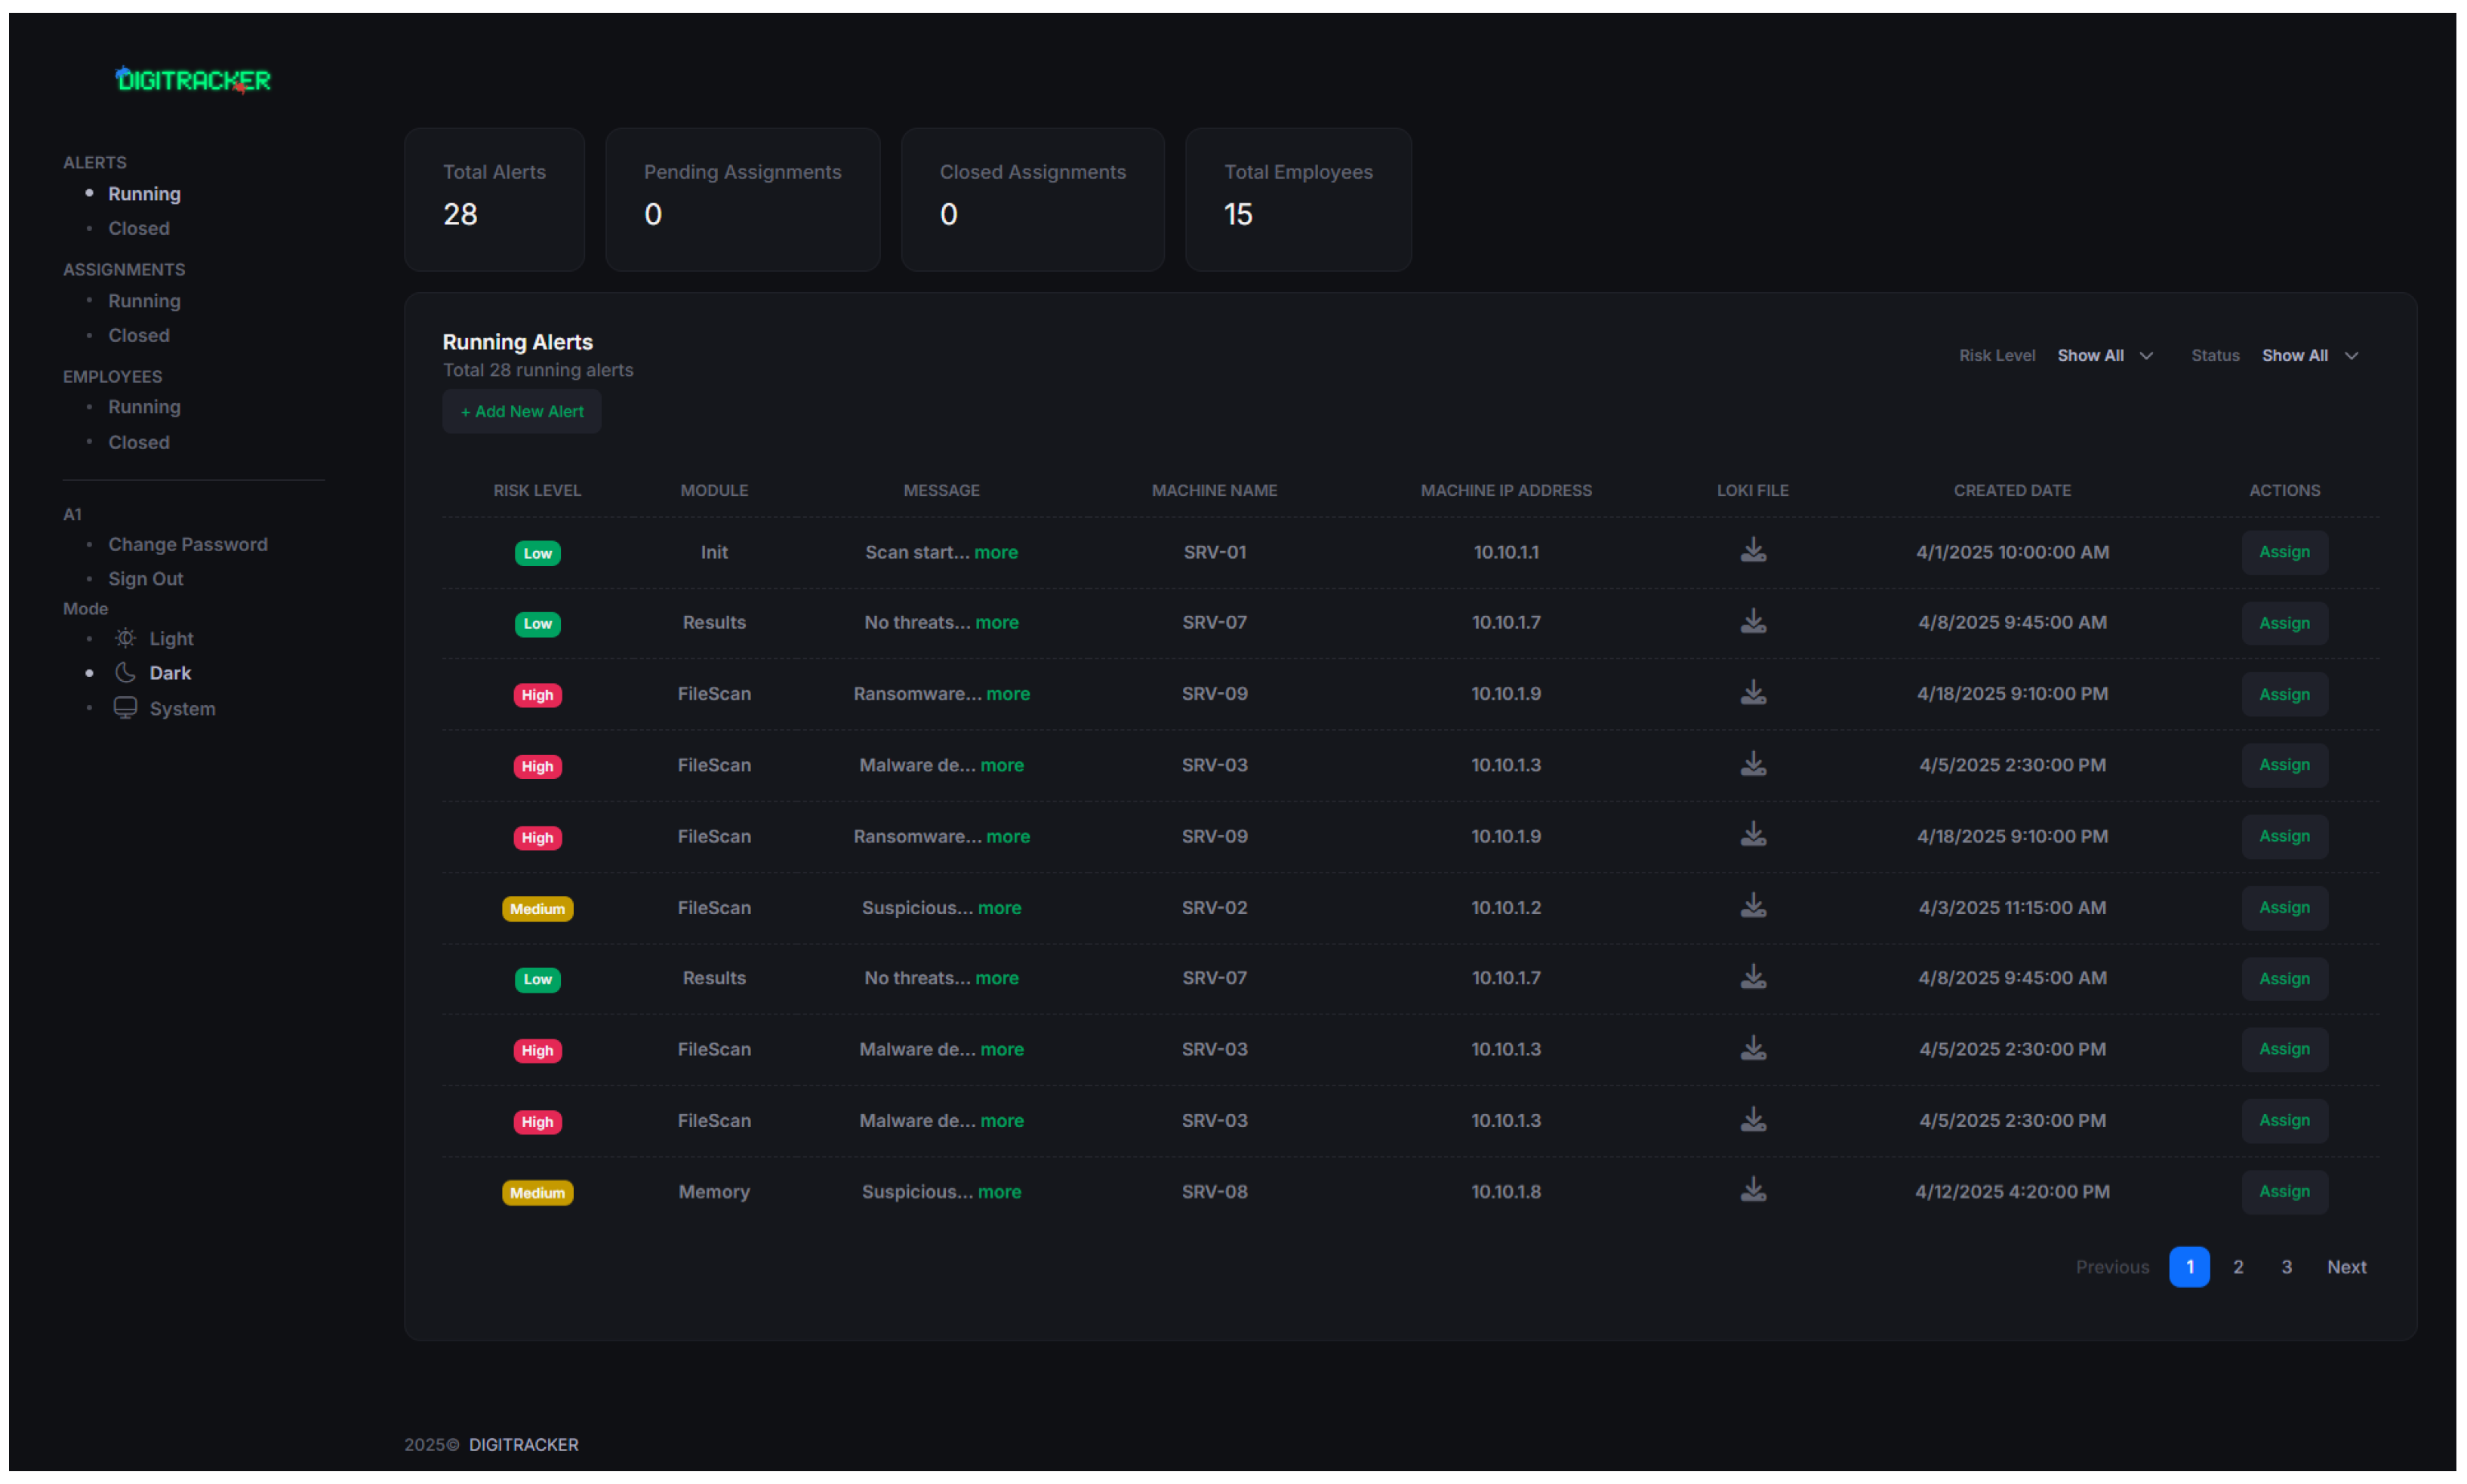This screenshot has height=1484, width=2467.
Task: Click the DIGITRACKER logo
Action: [193, 80]
